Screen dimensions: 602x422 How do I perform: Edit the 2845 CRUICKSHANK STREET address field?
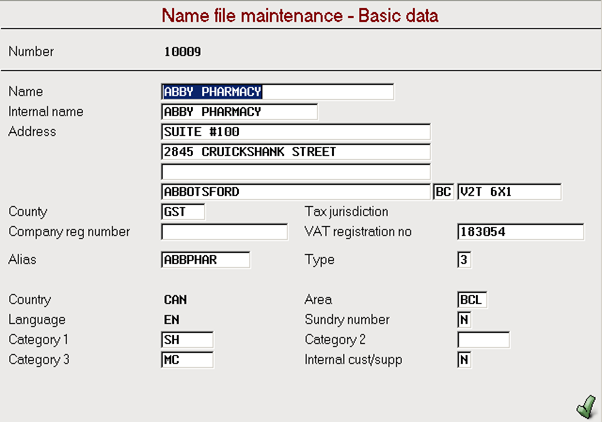point(296,152)
